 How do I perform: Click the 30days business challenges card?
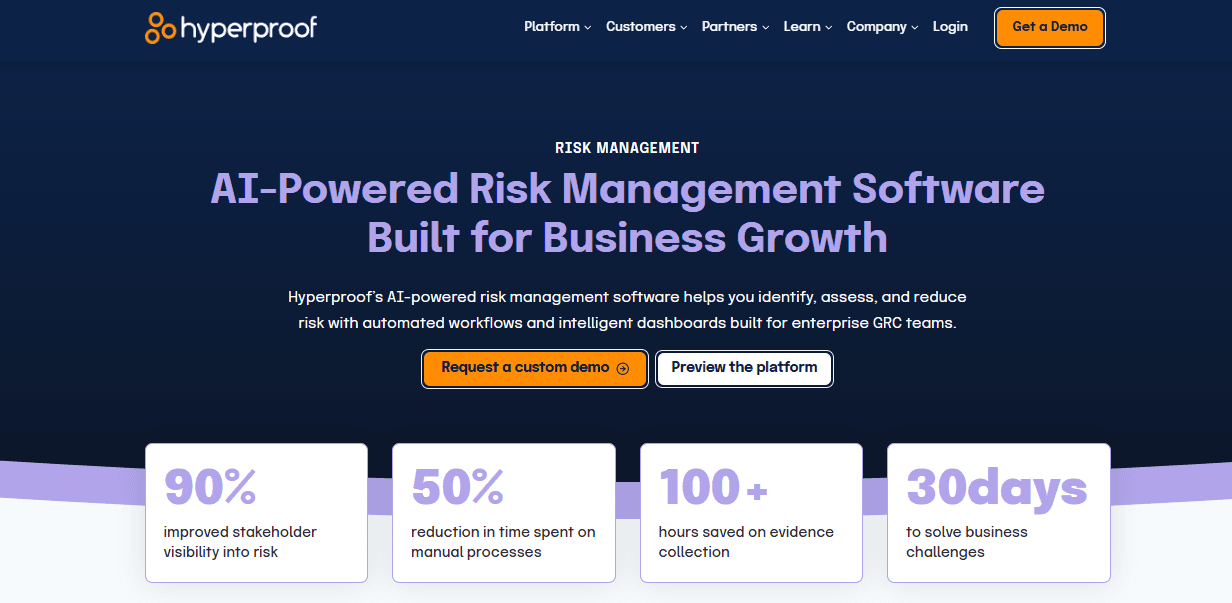[998, 513]
